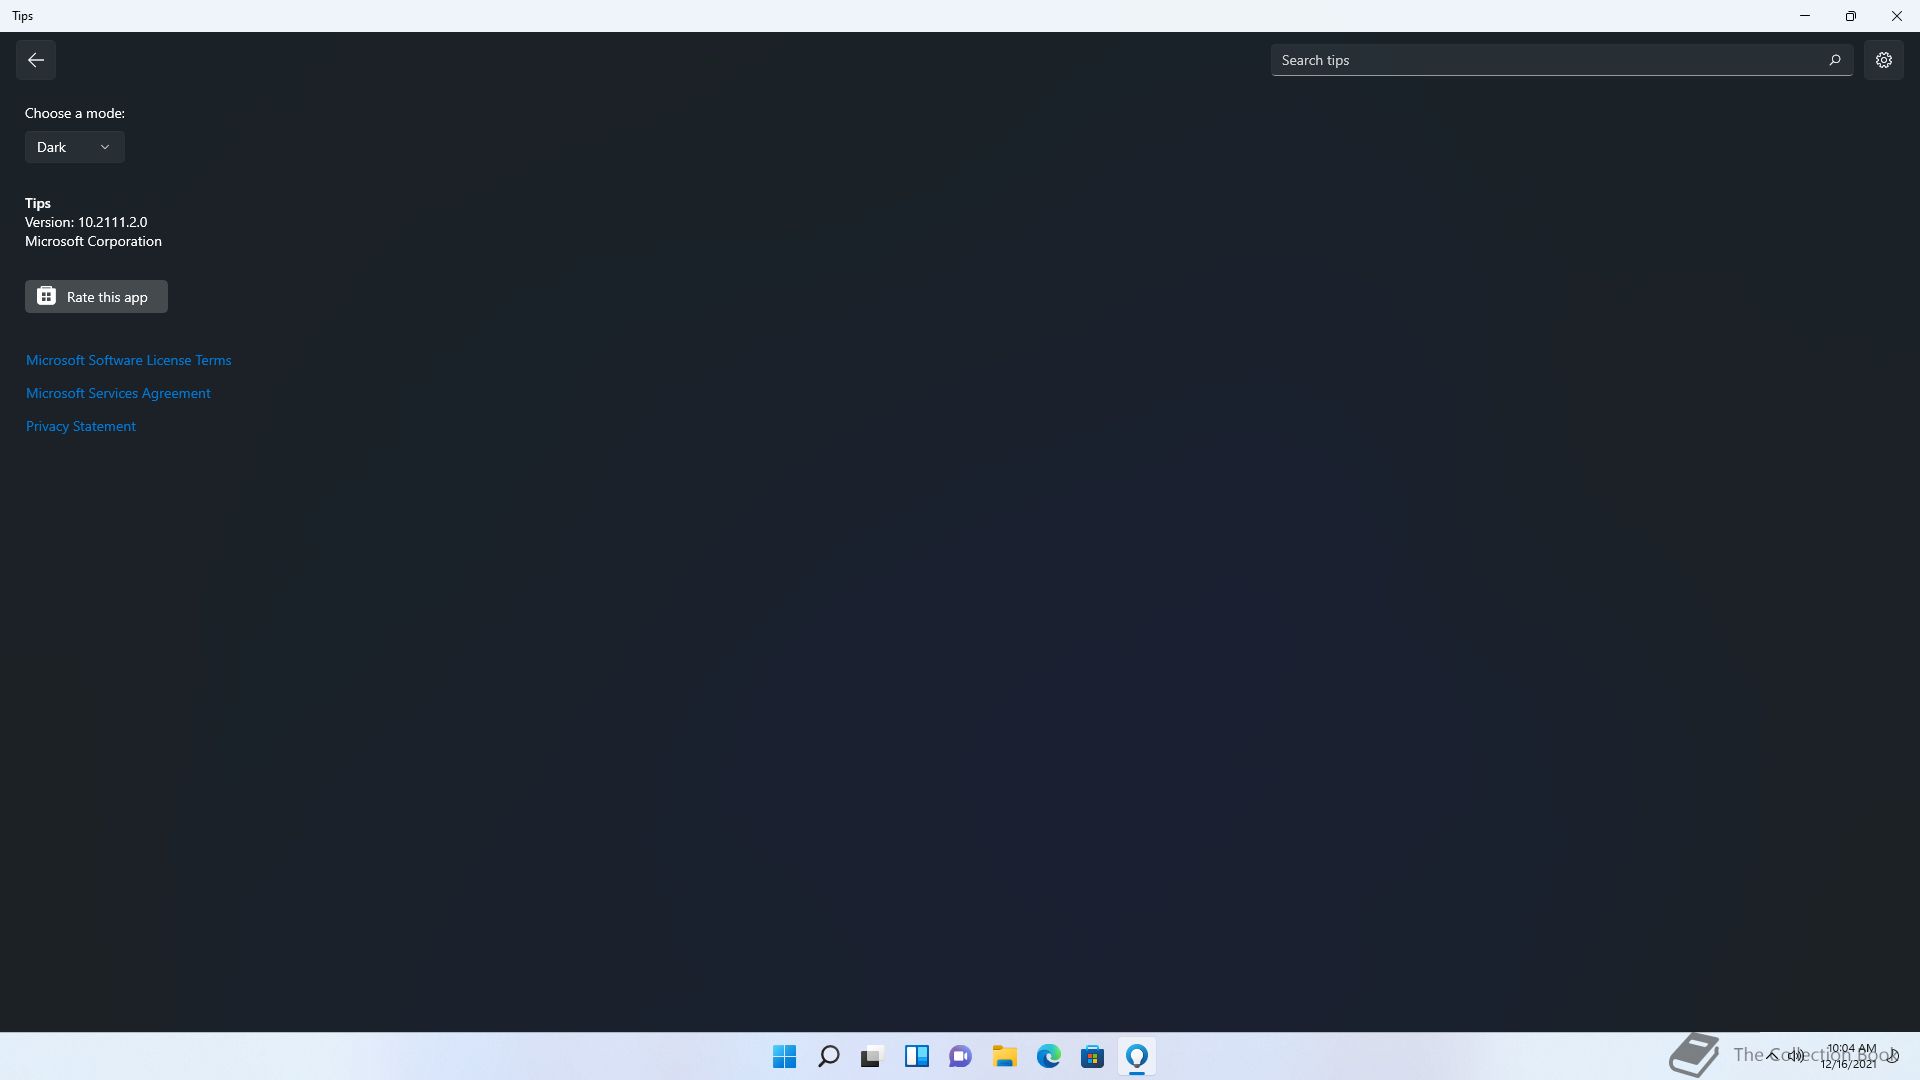Click the back arrow button

(x=36, y=60)
